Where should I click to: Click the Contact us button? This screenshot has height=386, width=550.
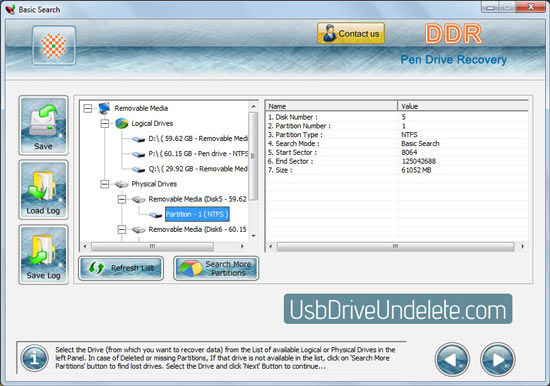[351, 33]
